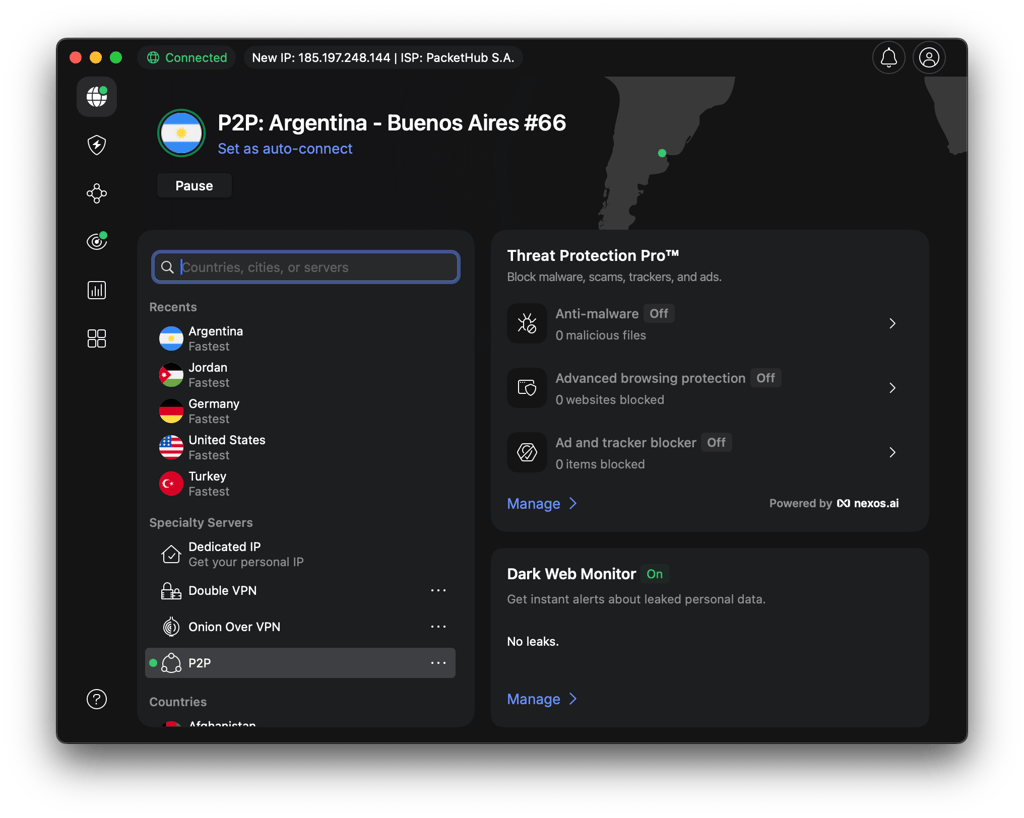Screen dimensions: 1024x818
Task: Click the green server dot on map
Action: click(x=662, y=153)
